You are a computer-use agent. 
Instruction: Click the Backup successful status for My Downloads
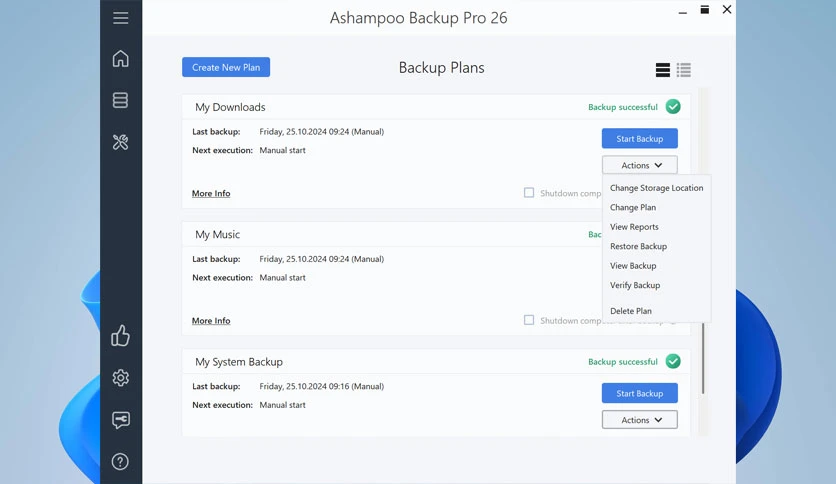click(623, 107)
